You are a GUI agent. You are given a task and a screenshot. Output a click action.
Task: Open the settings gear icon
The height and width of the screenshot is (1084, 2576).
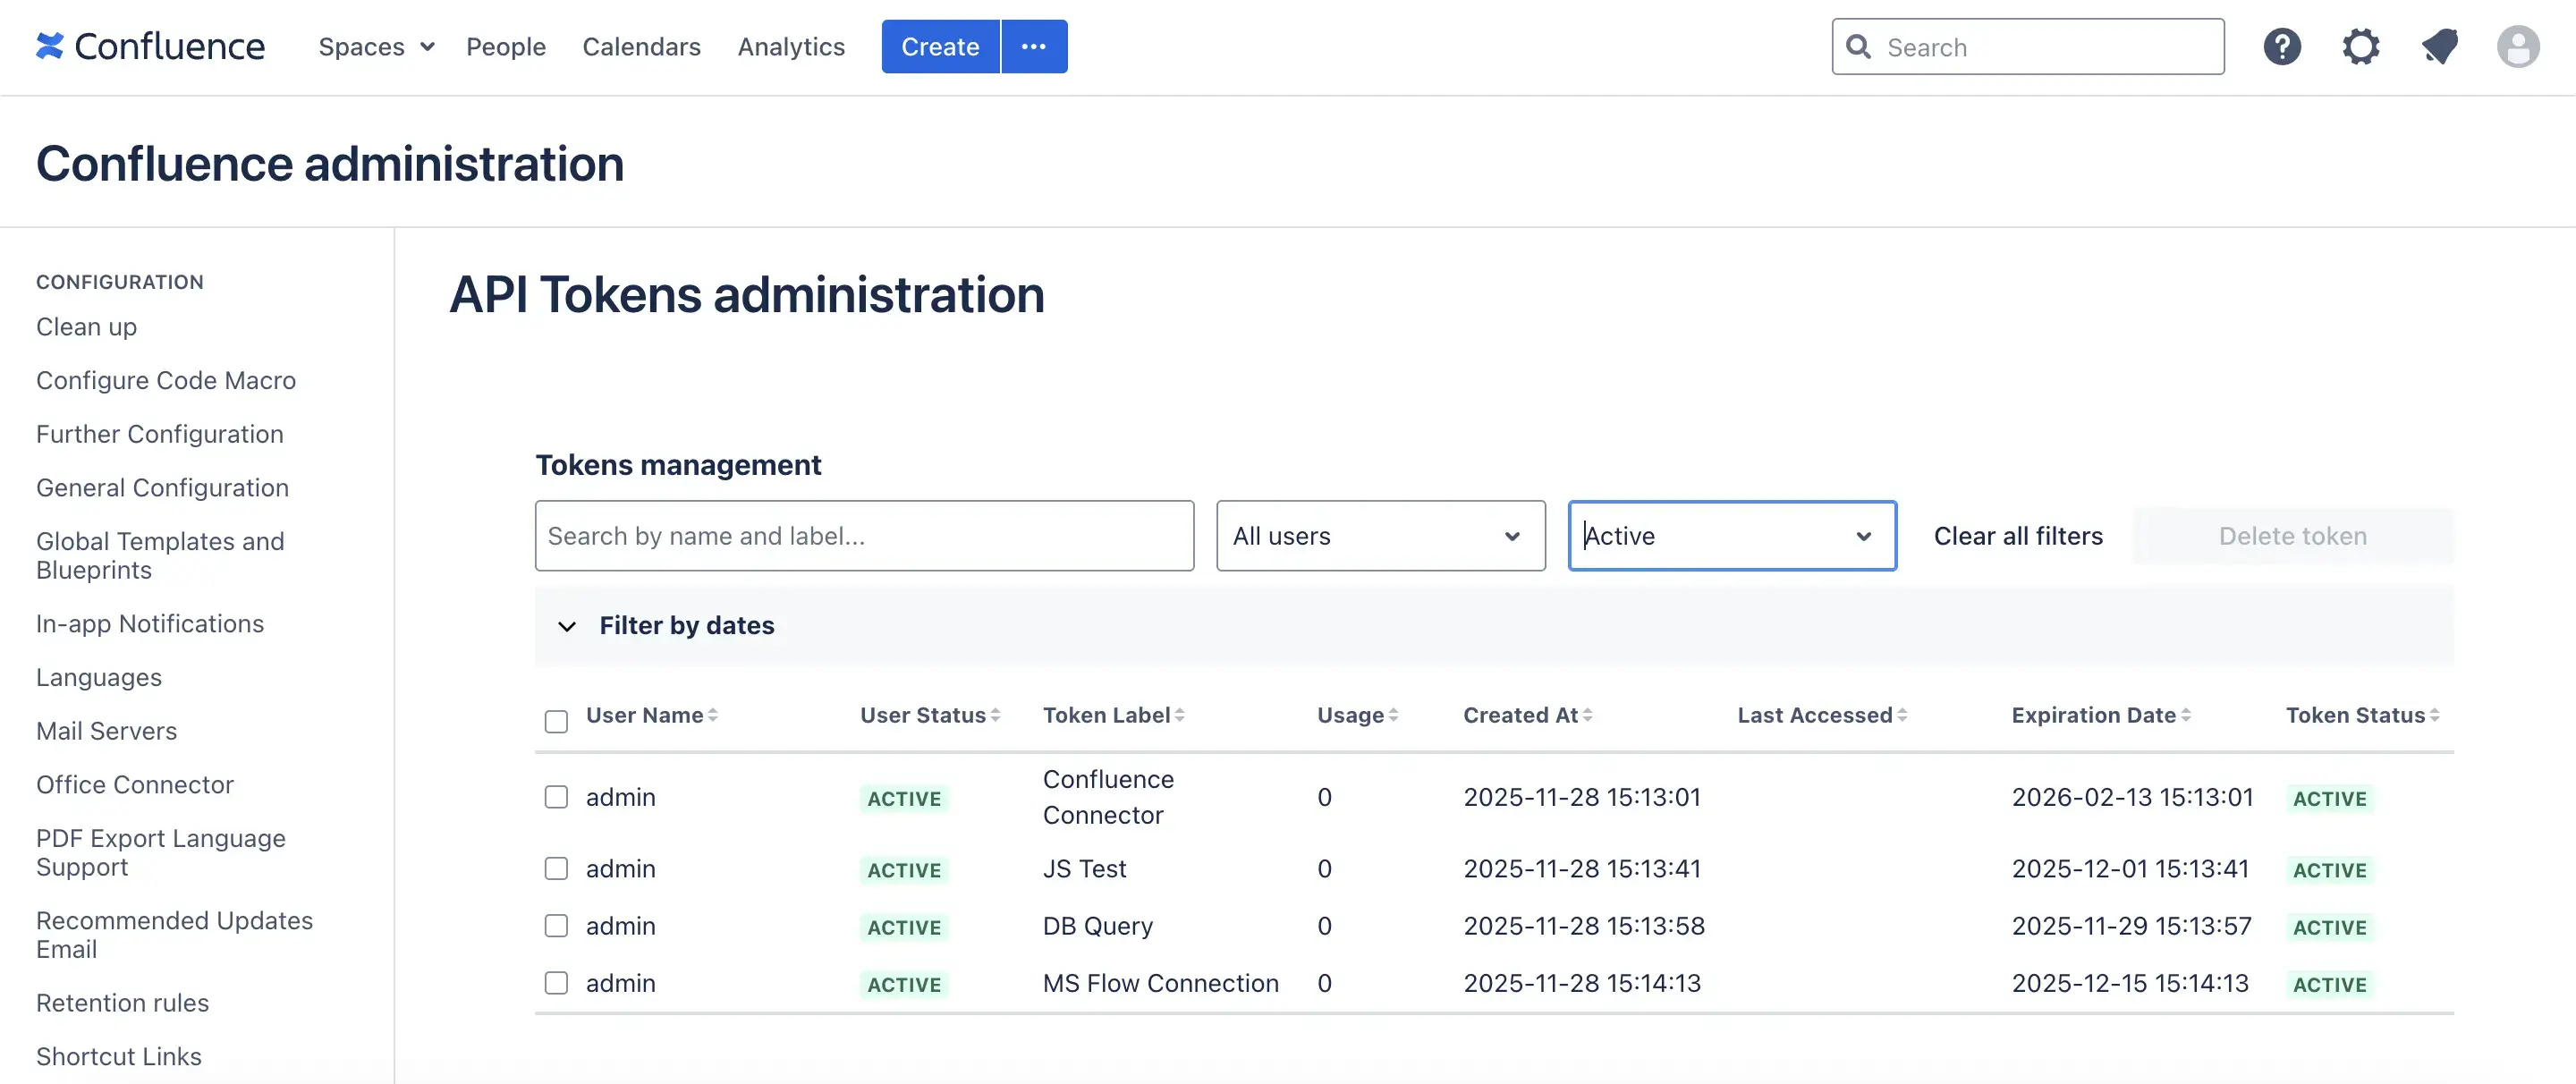2361,46
